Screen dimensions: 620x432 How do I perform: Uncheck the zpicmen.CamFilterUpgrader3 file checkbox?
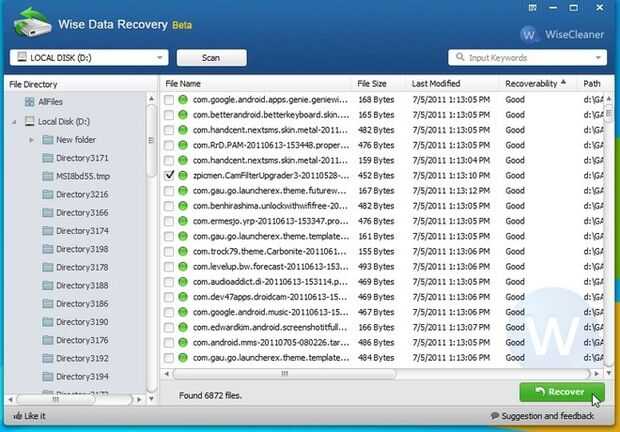click(x=169, y=175)
